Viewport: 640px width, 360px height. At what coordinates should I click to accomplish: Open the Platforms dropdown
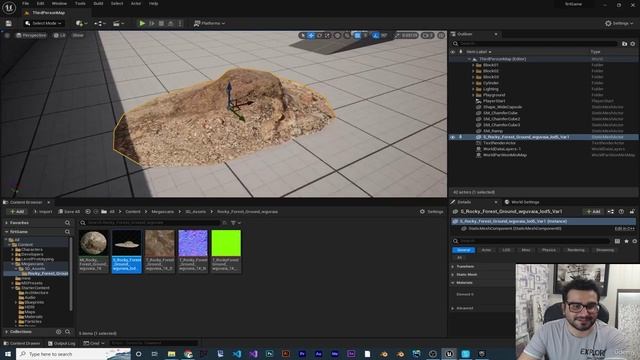pos(209,23)
